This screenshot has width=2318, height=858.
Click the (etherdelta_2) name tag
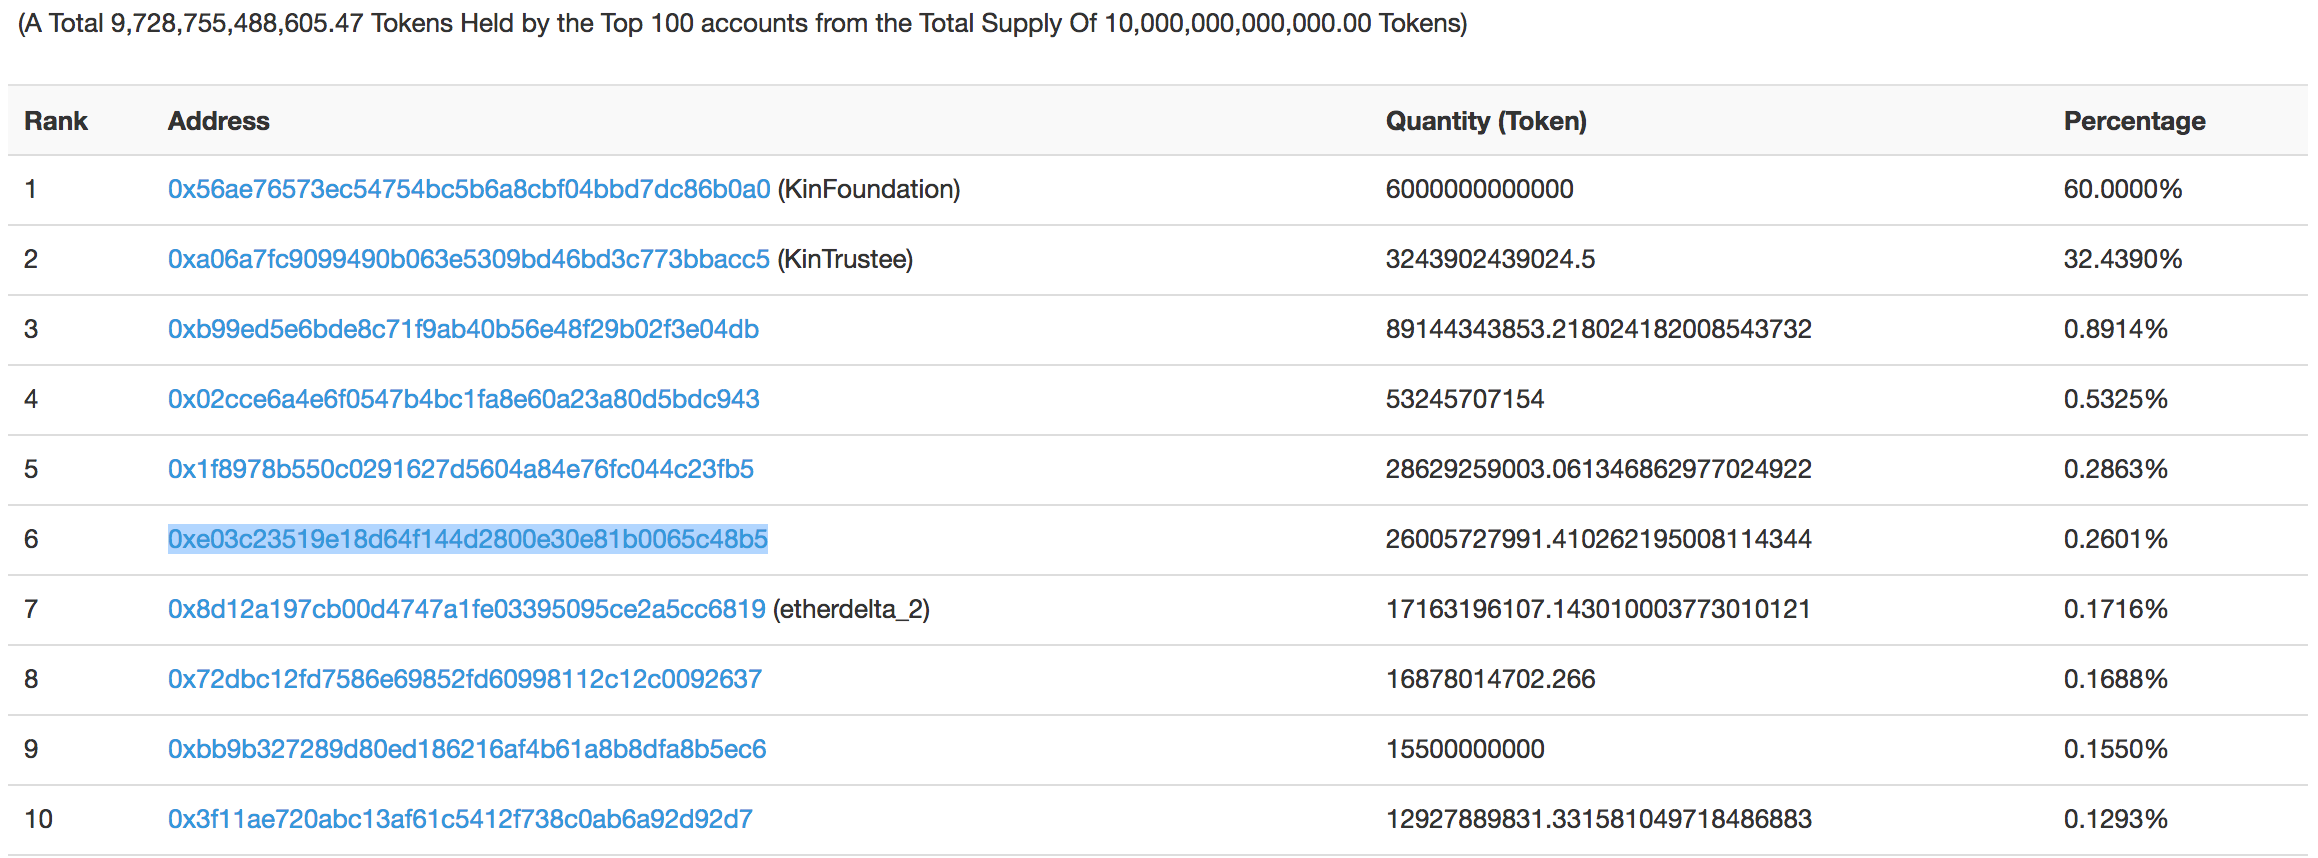(852, 609)
